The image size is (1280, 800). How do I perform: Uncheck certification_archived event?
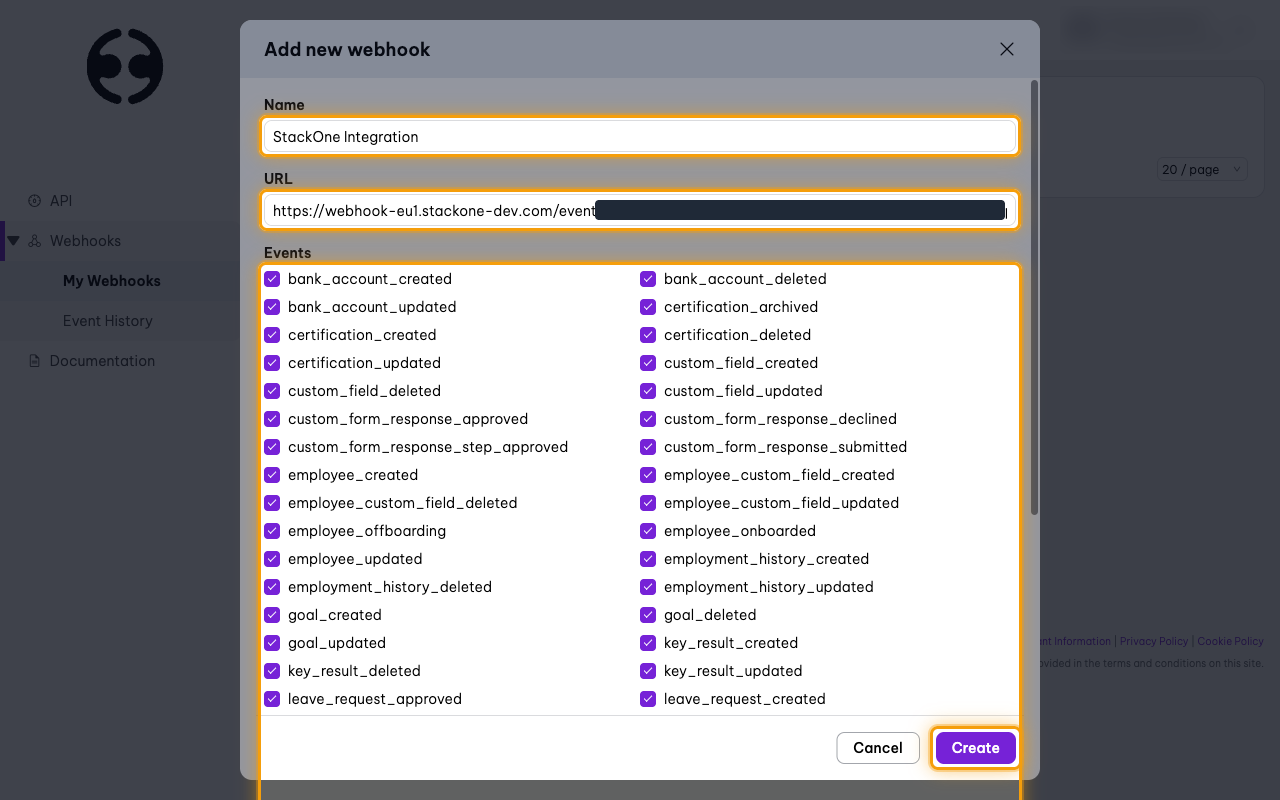coord(648,307)
